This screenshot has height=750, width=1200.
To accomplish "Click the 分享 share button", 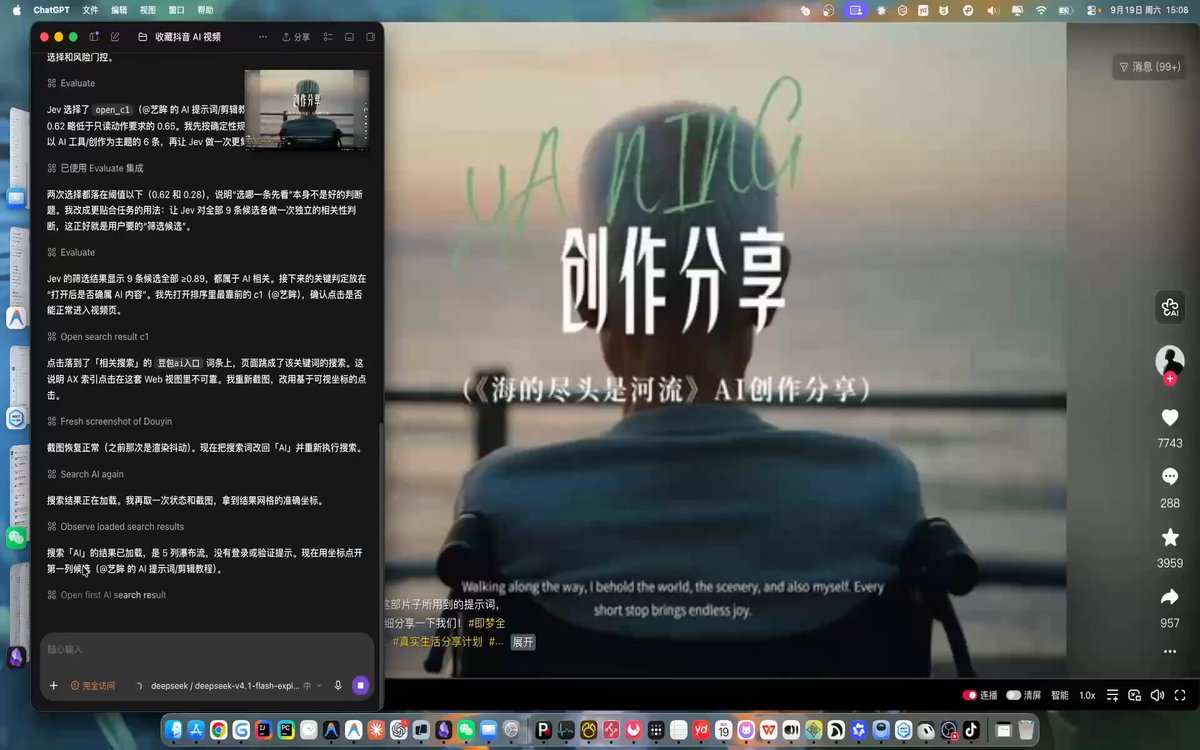I will point(296,37).
